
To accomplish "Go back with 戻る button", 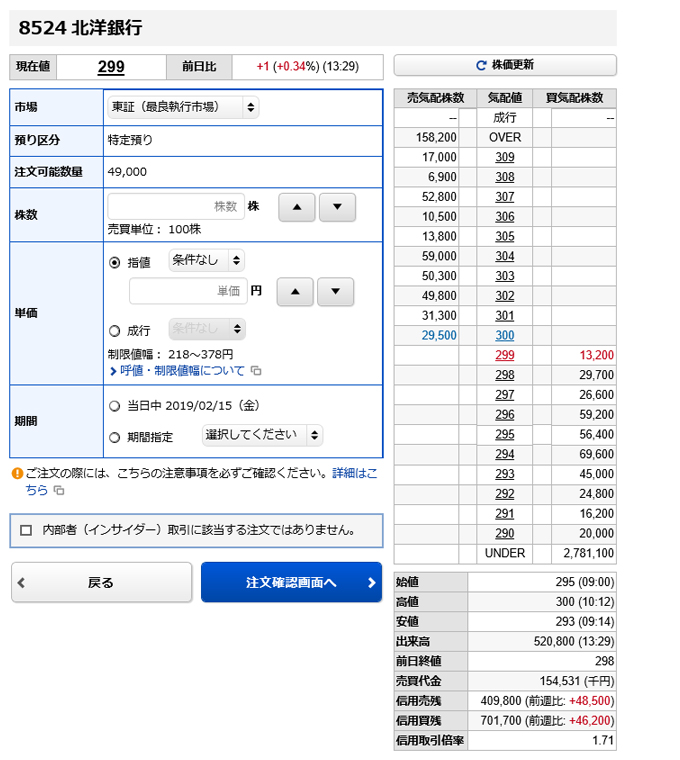I will (101, 582).
